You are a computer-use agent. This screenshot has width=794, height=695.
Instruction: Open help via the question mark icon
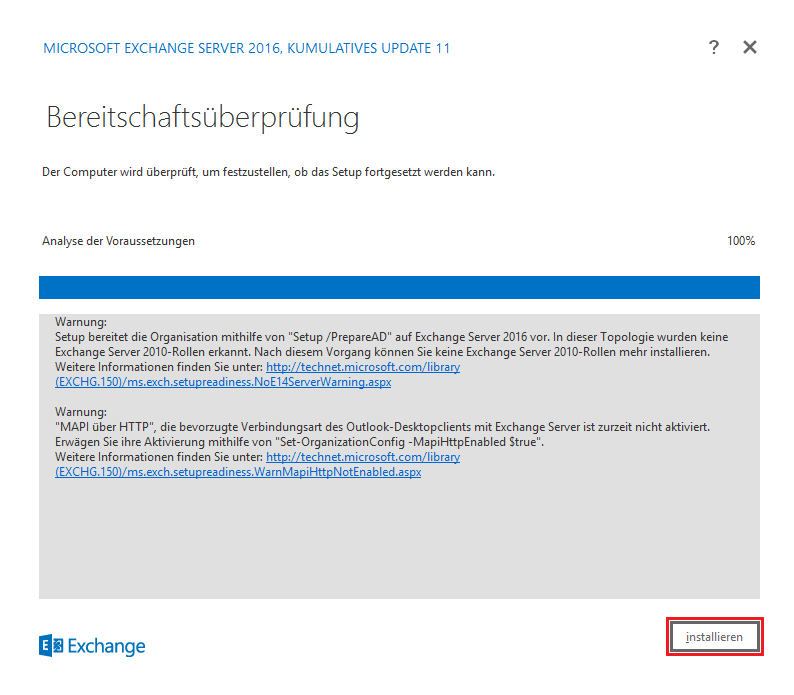tap(713, 47)
